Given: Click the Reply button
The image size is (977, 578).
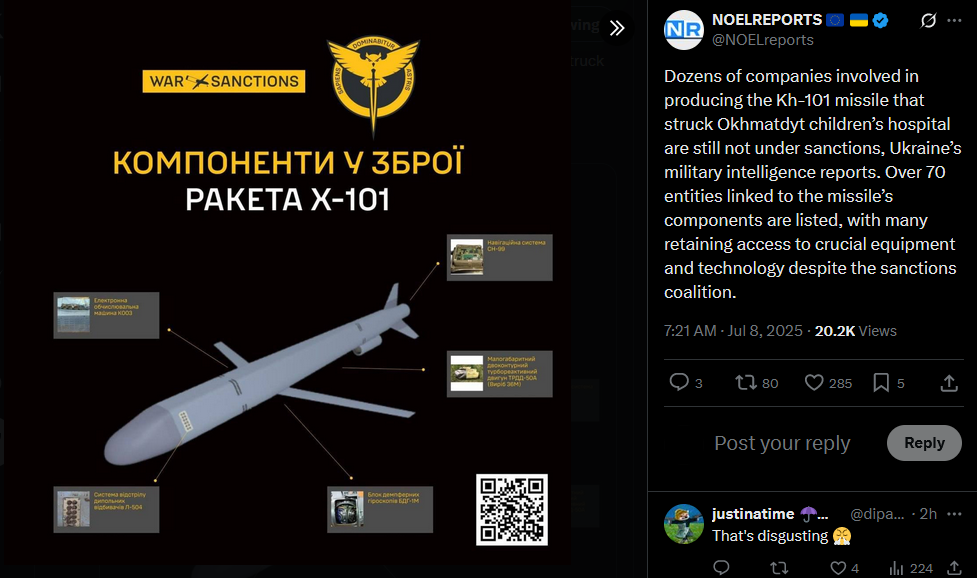Looking at the screenshot, I should coord(924,443).
